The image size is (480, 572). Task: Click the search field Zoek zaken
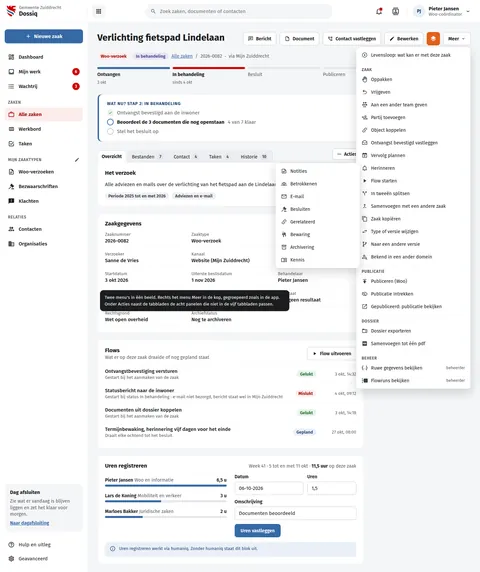tap(239, 11)
